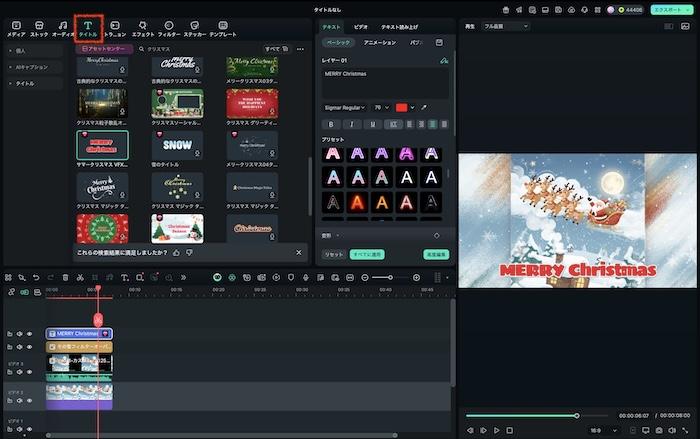Switch to the ビデオ tab
This screenshot has height=439, width=700.
tap(361, 27)
